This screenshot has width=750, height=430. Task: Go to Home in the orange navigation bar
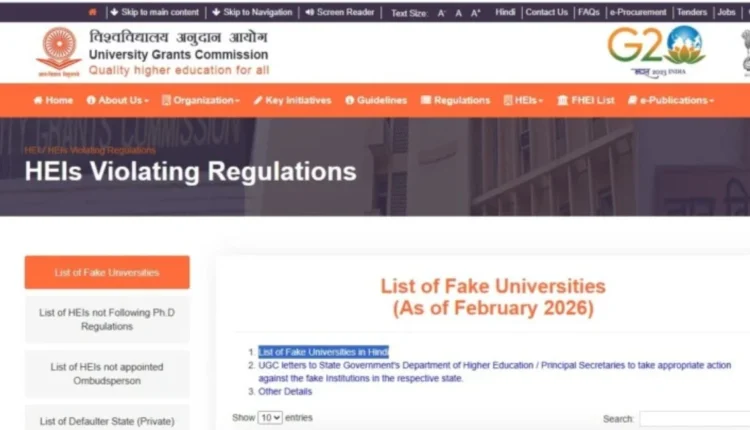53,100
